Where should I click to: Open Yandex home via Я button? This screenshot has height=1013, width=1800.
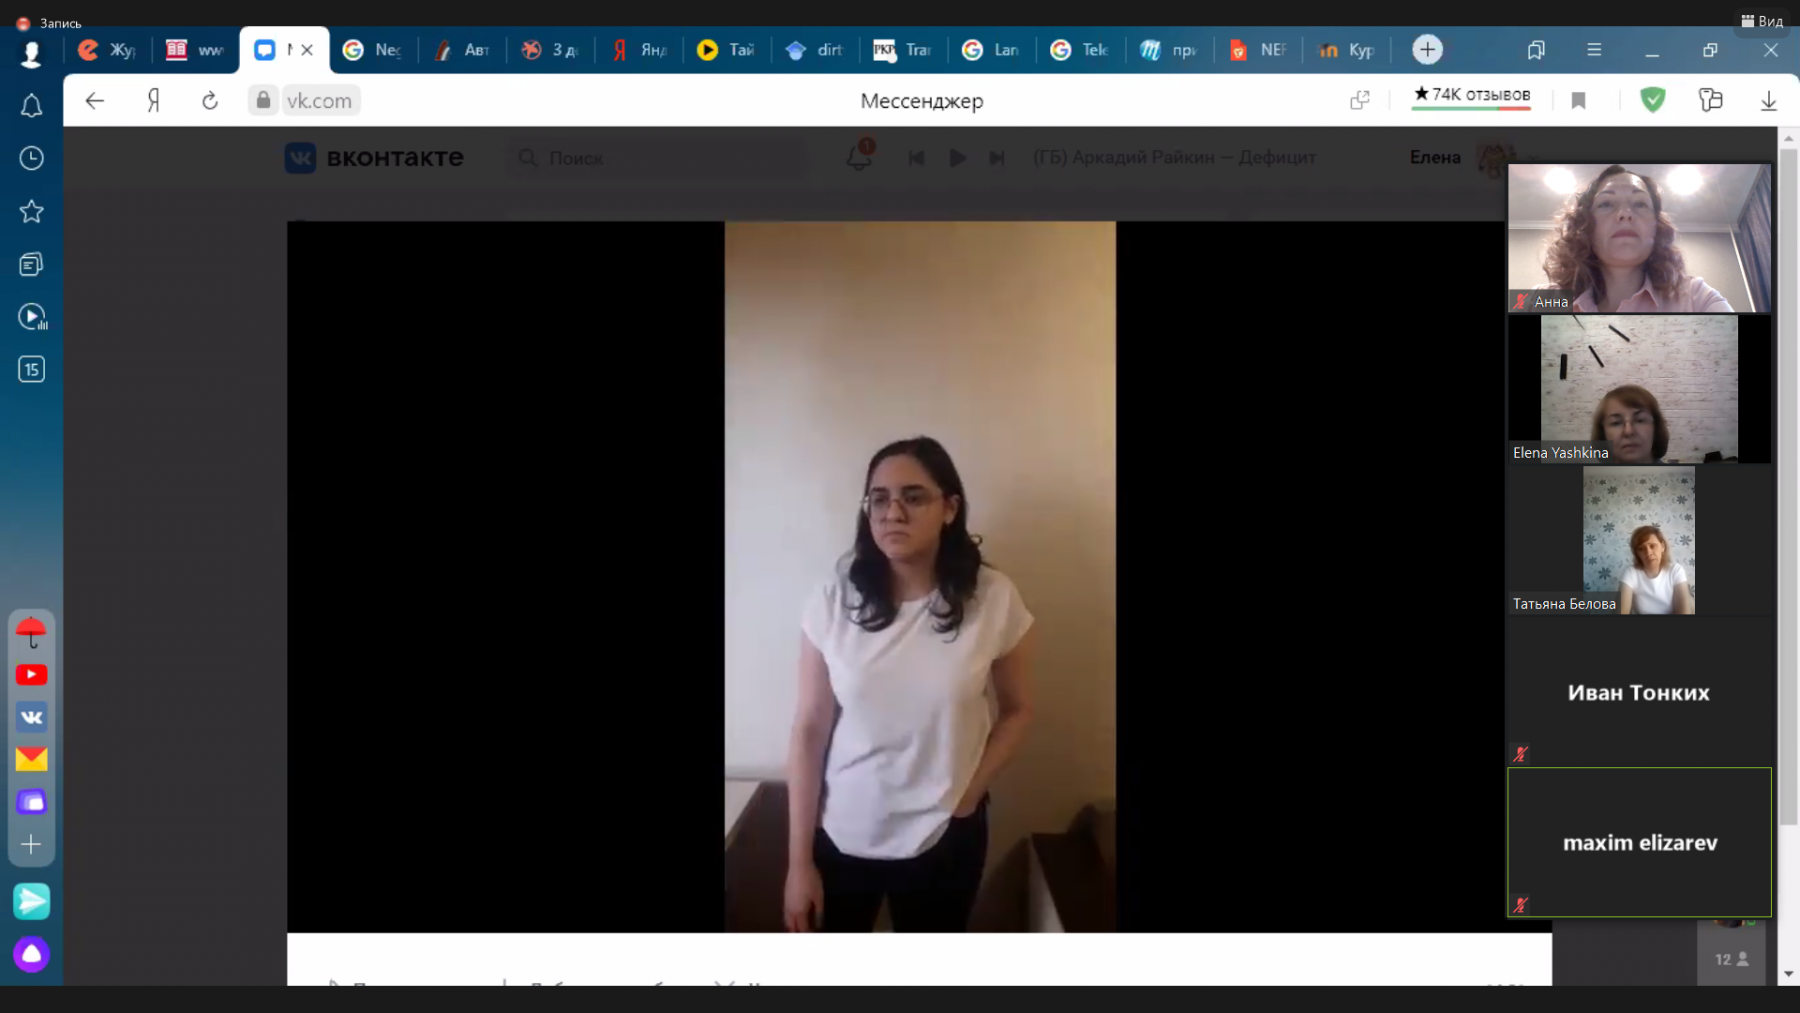(x=153, y=100)
